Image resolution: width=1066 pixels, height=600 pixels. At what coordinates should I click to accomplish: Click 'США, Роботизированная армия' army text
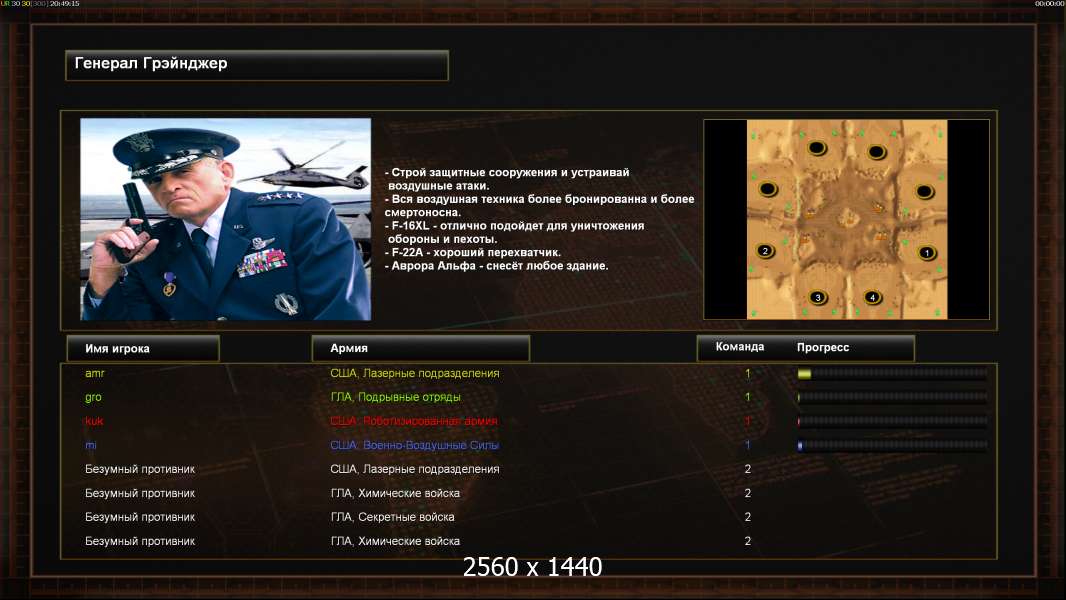[414, 421]
